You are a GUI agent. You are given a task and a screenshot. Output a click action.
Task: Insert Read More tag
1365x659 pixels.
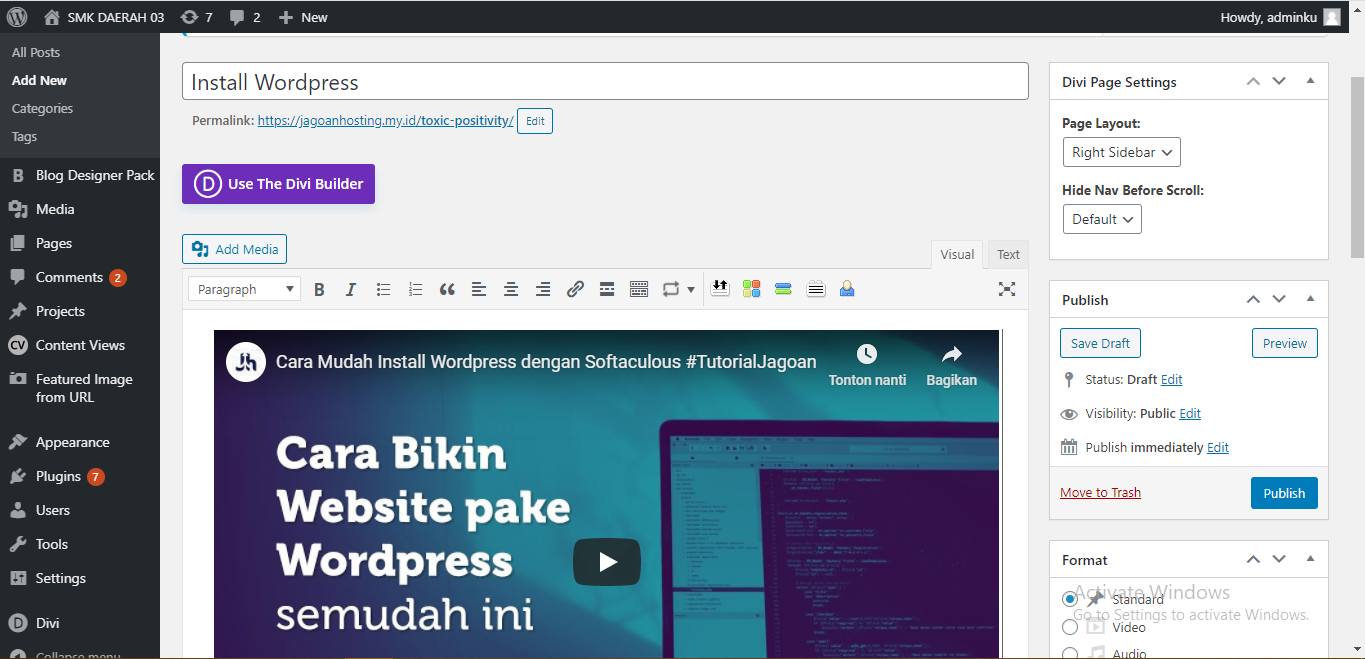[x=607, y=289]
